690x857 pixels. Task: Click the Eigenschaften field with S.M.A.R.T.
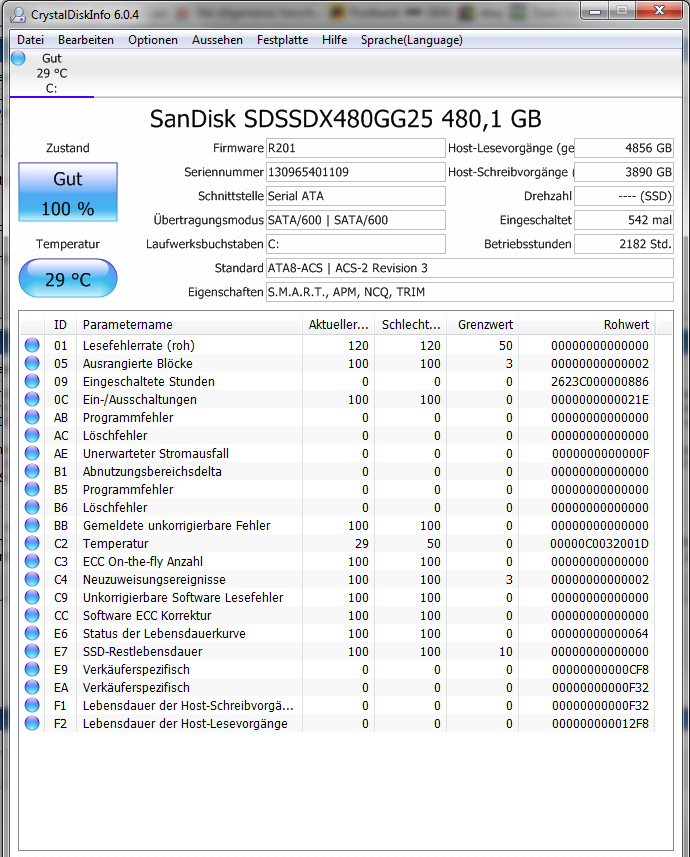pyautogui.click(x=470, y=292)
